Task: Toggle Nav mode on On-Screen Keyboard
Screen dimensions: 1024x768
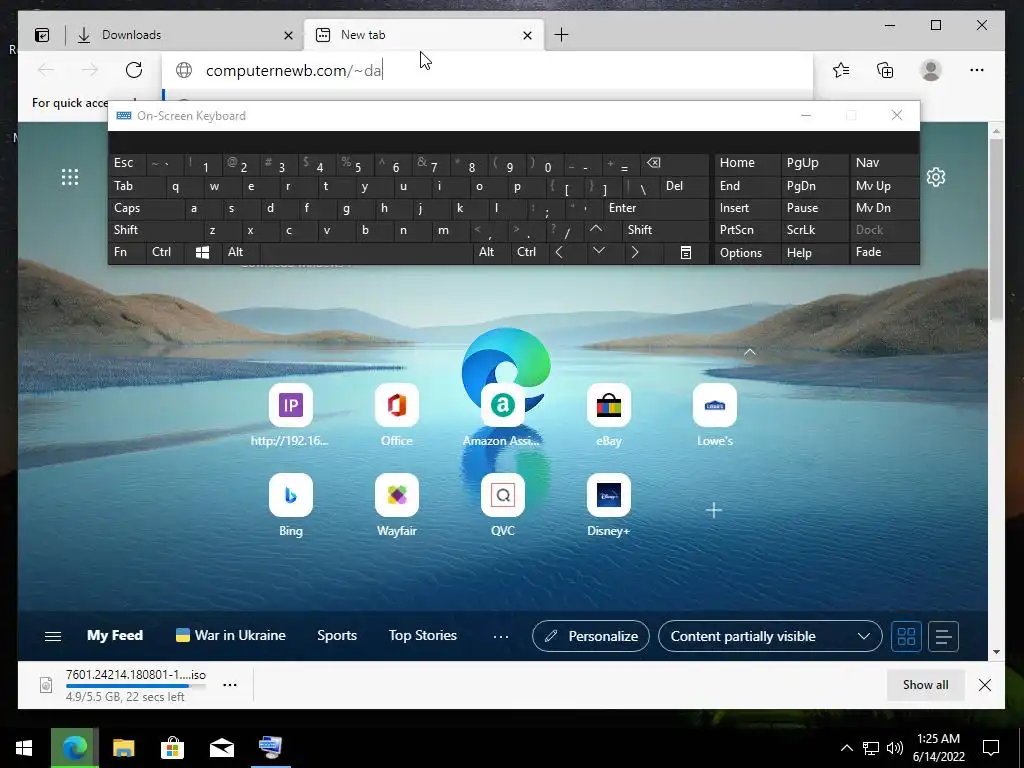Action: click(x=884, y=163)
